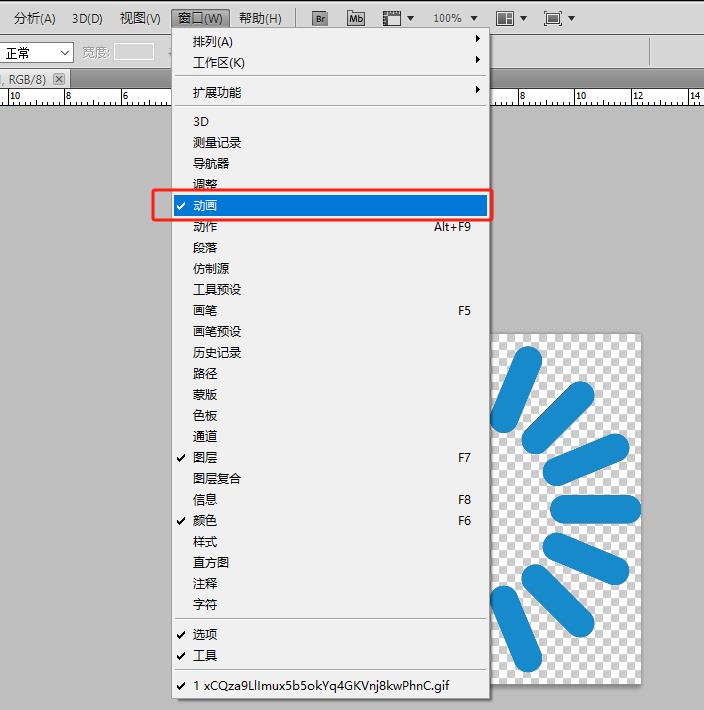Show the 工具预设 panel
Image resolution: width=704 pixels, height=710 pixels.
pos(330,289)
